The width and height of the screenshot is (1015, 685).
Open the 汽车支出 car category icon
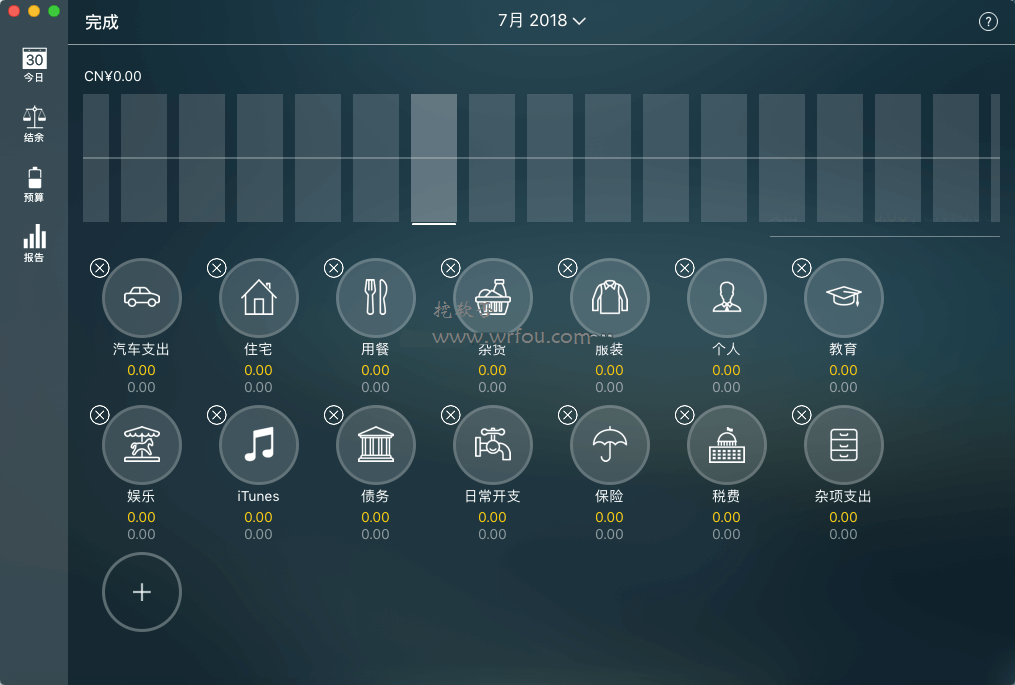click(141, 298)
